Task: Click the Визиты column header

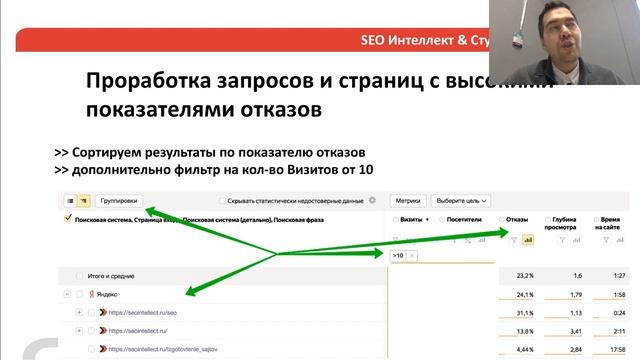Action: point(411,220)
